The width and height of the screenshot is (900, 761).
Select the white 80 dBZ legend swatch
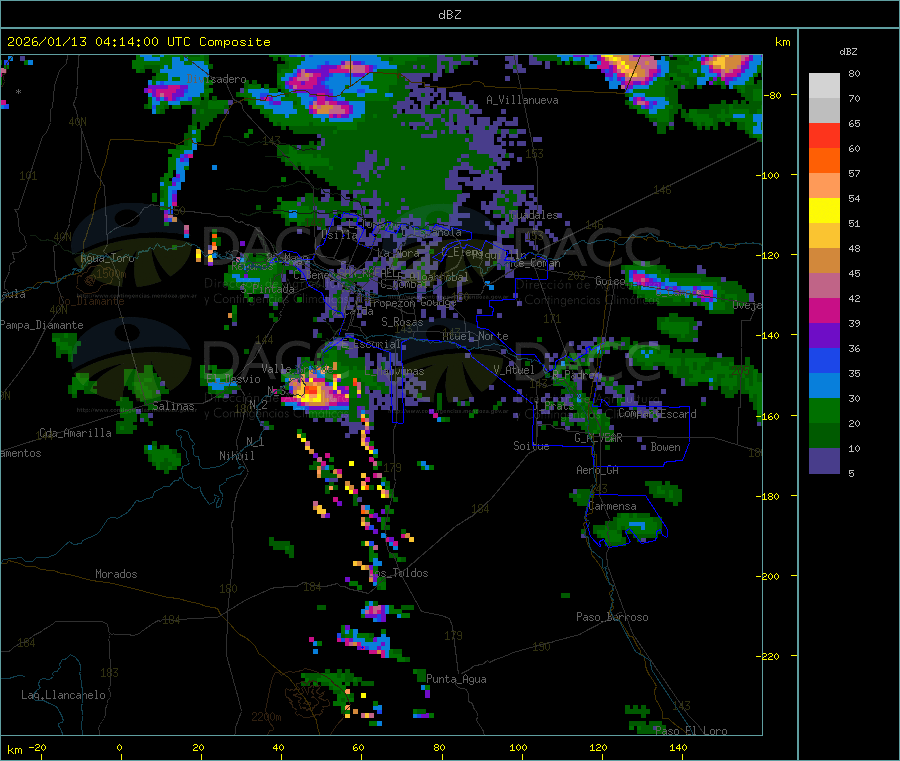click(x=824, y=86)
